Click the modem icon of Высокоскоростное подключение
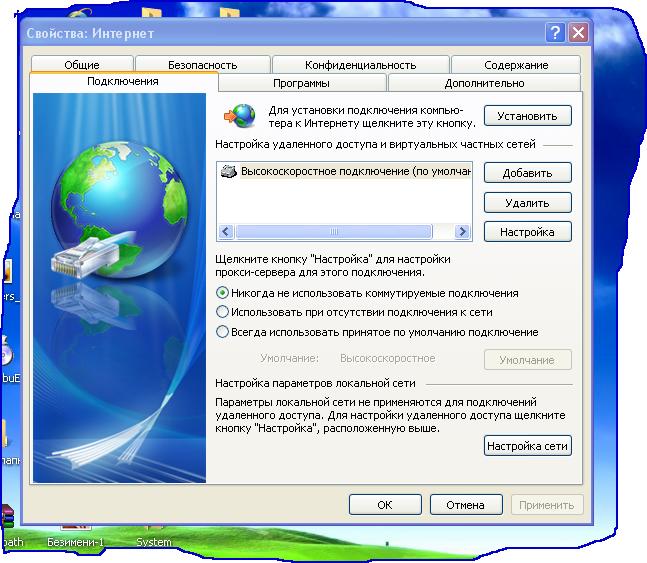Screen dimensions: 647x563 point(229,172)
